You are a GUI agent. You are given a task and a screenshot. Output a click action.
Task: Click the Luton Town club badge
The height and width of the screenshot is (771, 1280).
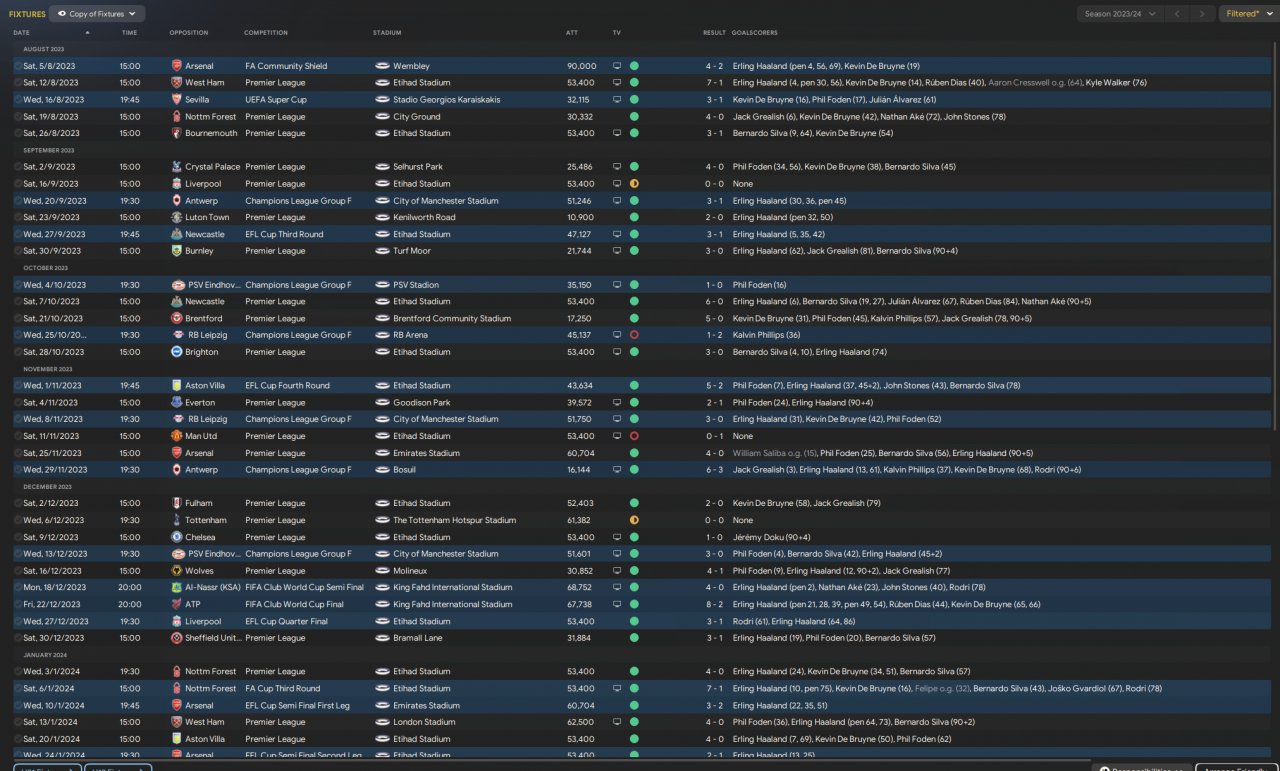point(177,217)
